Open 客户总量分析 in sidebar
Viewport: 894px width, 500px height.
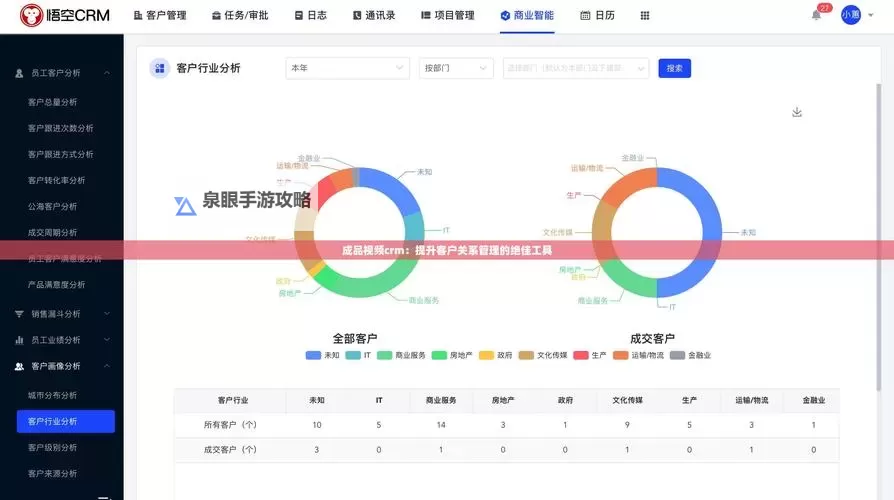coord(52,102)
